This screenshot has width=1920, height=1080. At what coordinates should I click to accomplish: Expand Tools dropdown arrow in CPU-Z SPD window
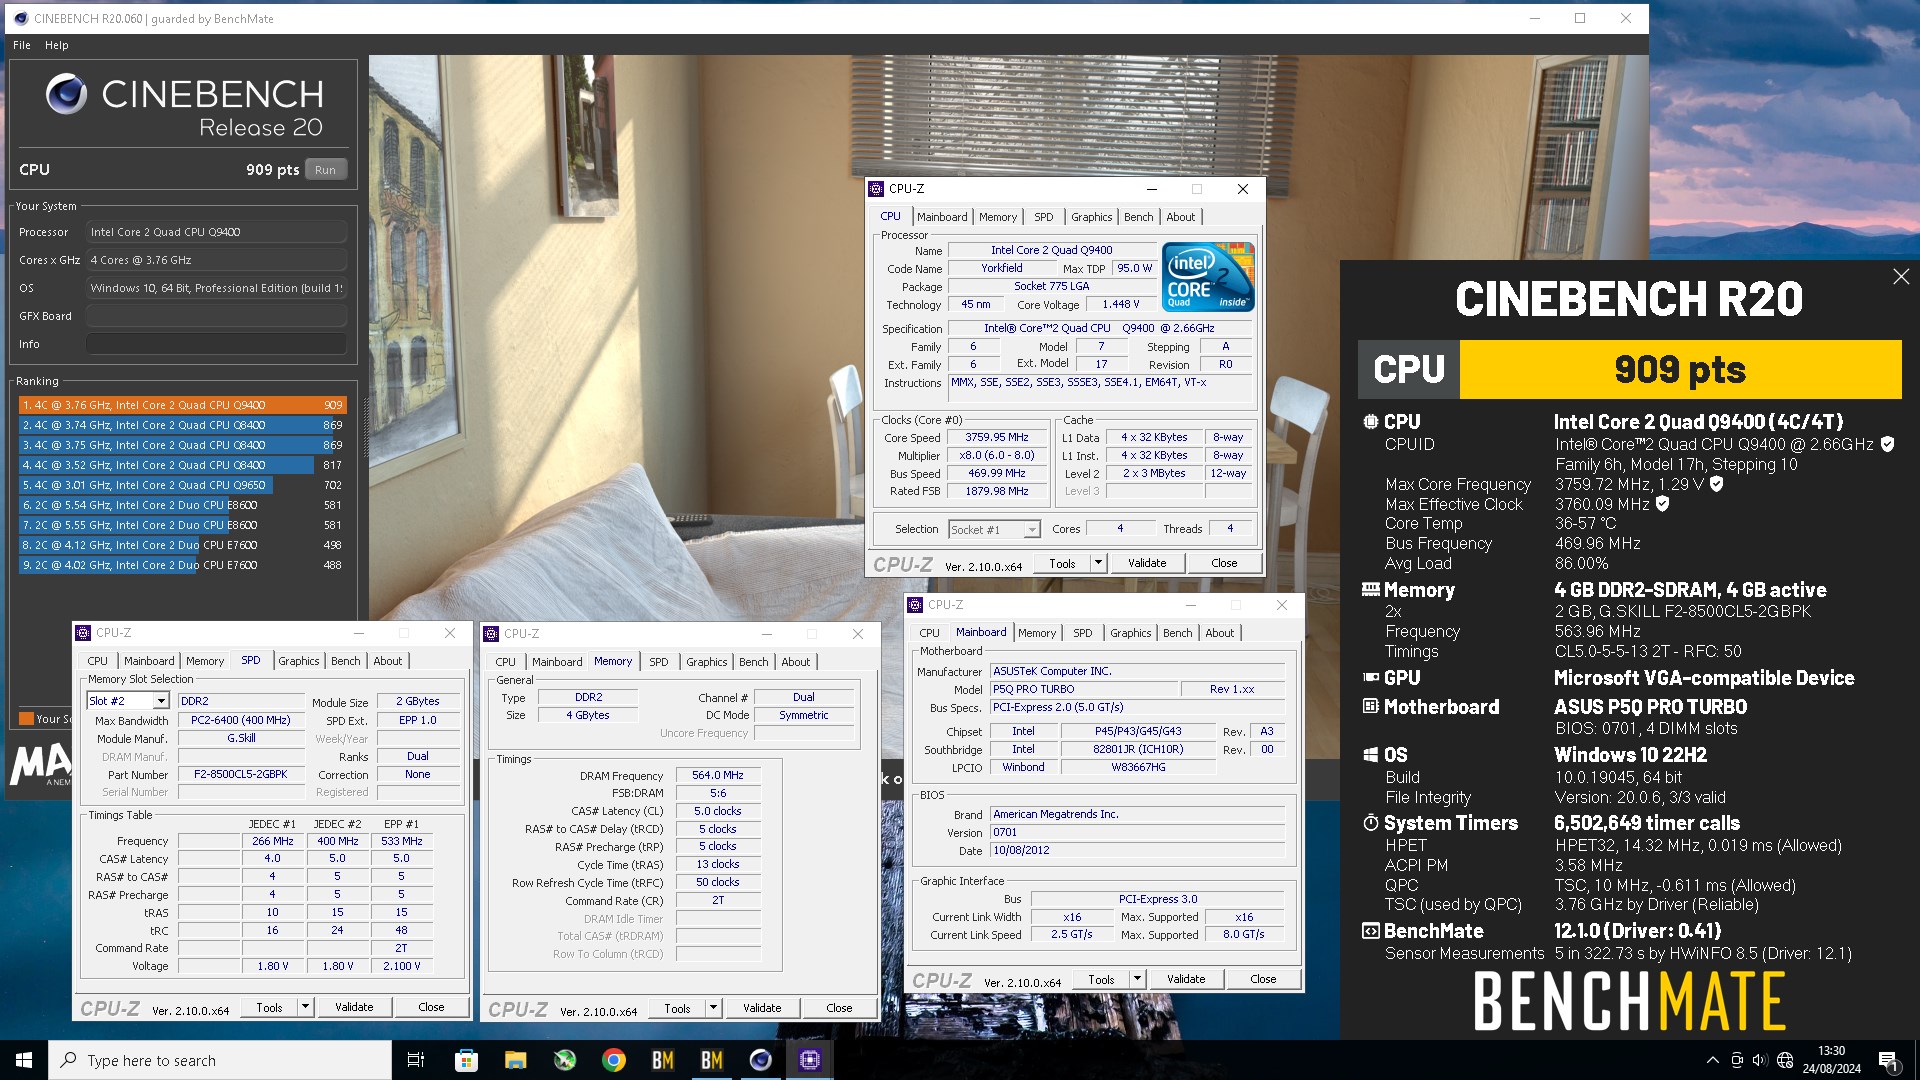(x=305, y=1007)
